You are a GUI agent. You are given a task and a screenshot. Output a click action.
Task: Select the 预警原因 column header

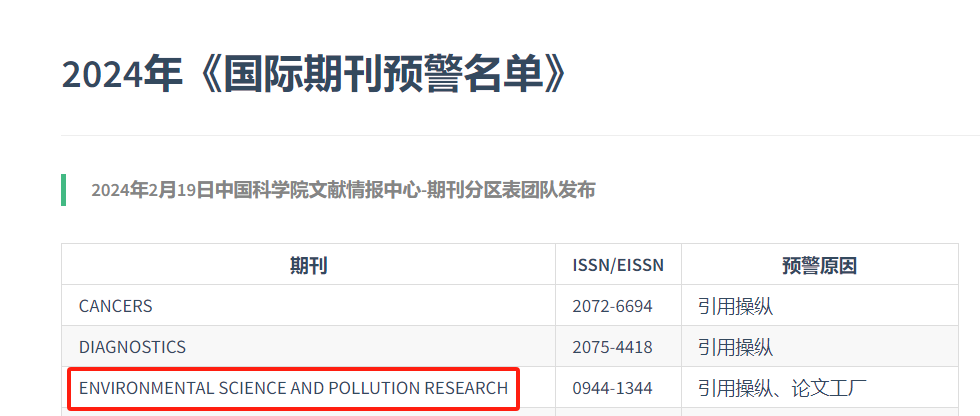coord(819,265)
